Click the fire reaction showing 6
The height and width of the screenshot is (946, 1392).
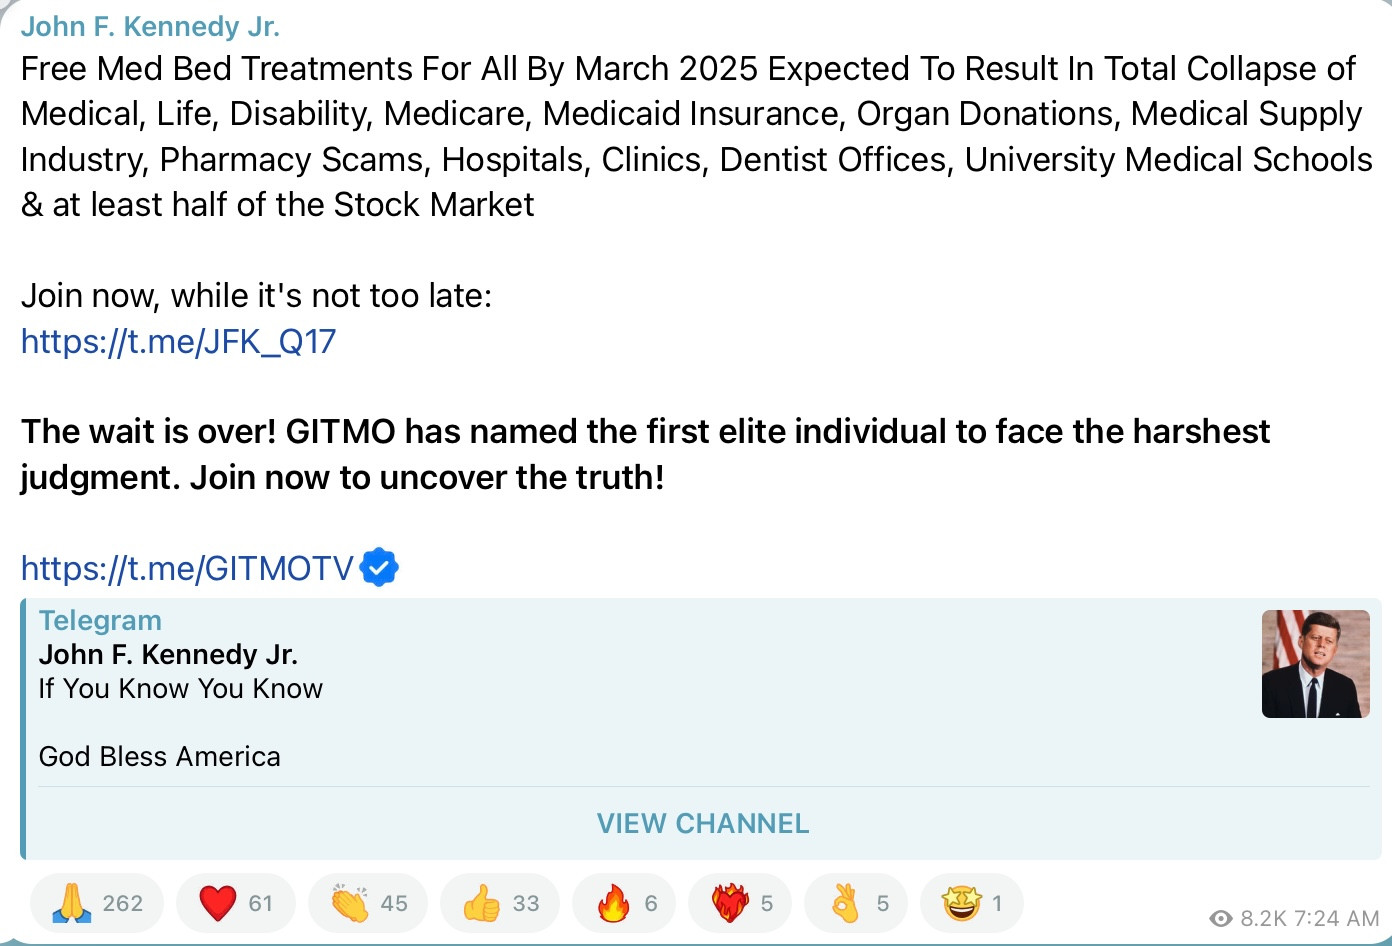point(626,903)
